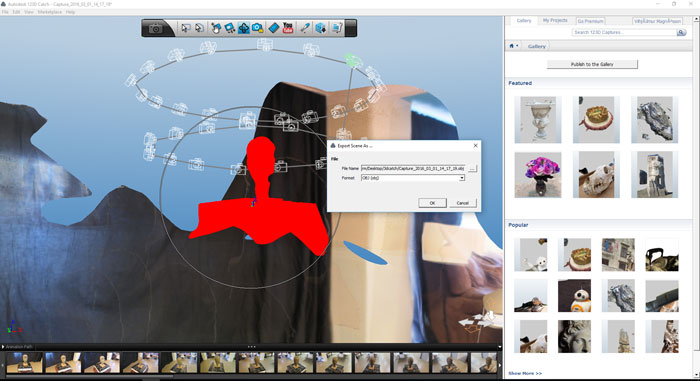Click the filmstrip horizontal scrollbar
The height and width of the screenshot is (381, 700).
89,377
